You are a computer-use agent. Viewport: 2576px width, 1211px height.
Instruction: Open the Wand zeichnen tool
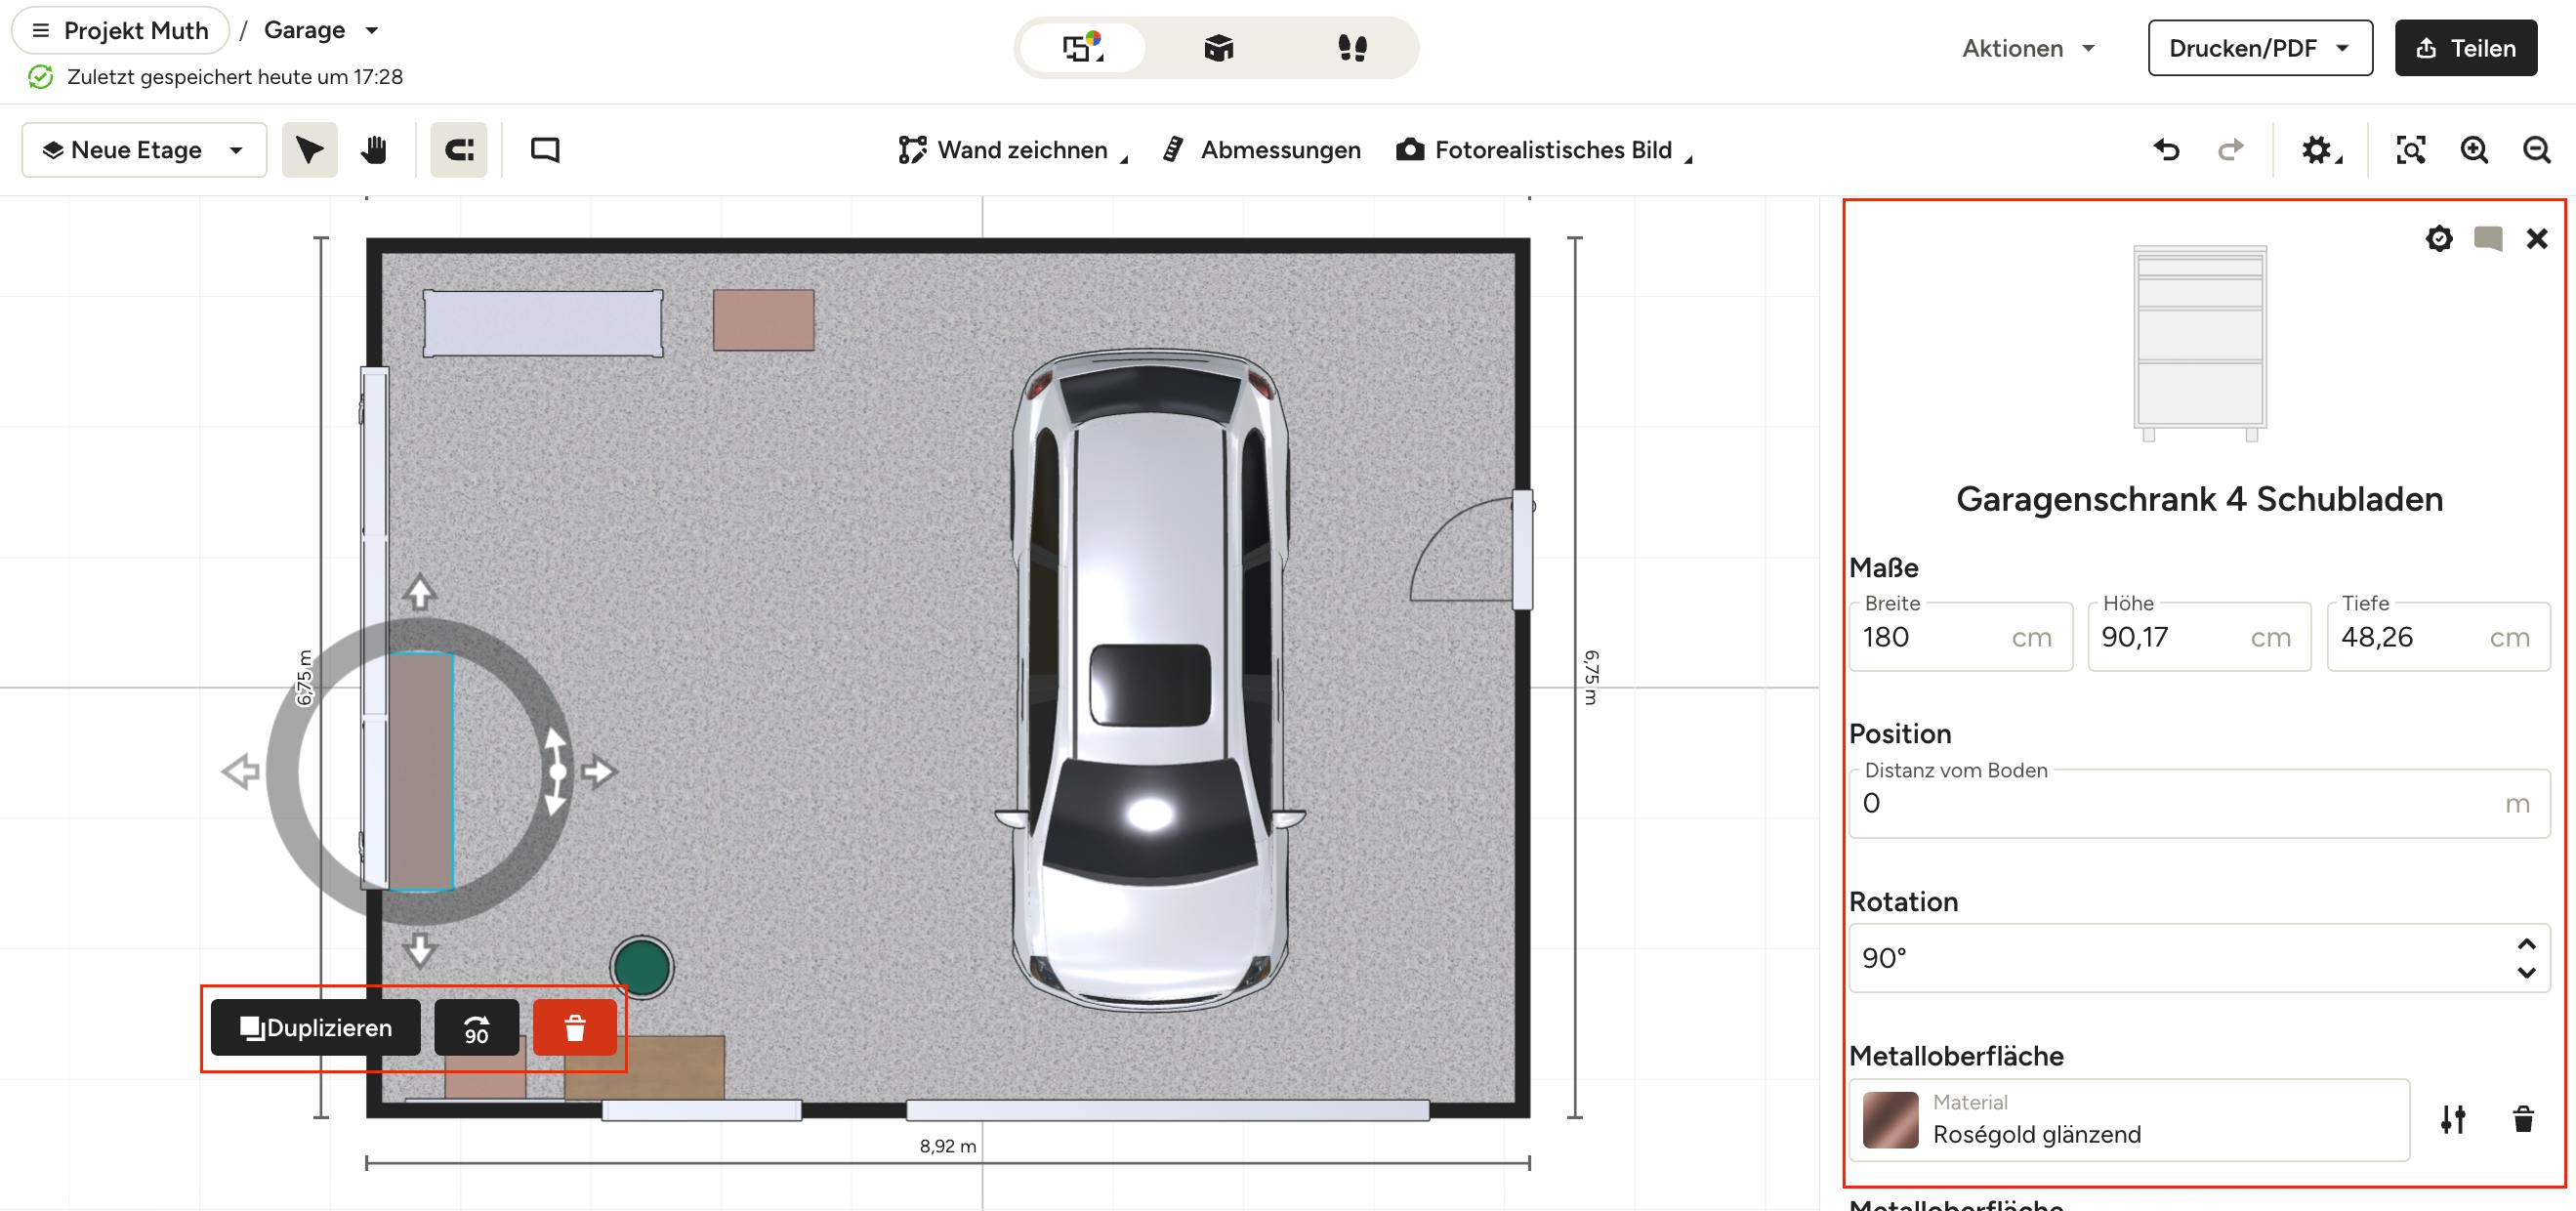[1012, 150]
